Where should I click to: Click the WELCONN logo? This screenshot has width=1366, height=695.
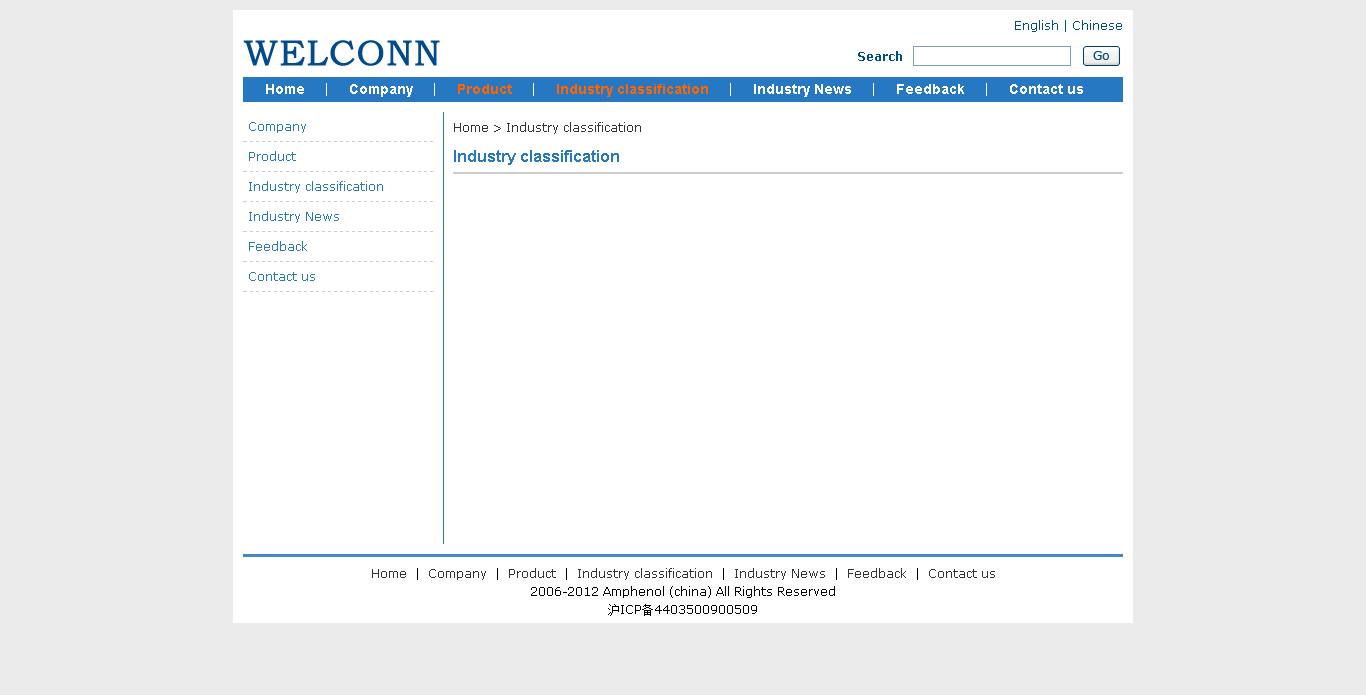(341, 54)
